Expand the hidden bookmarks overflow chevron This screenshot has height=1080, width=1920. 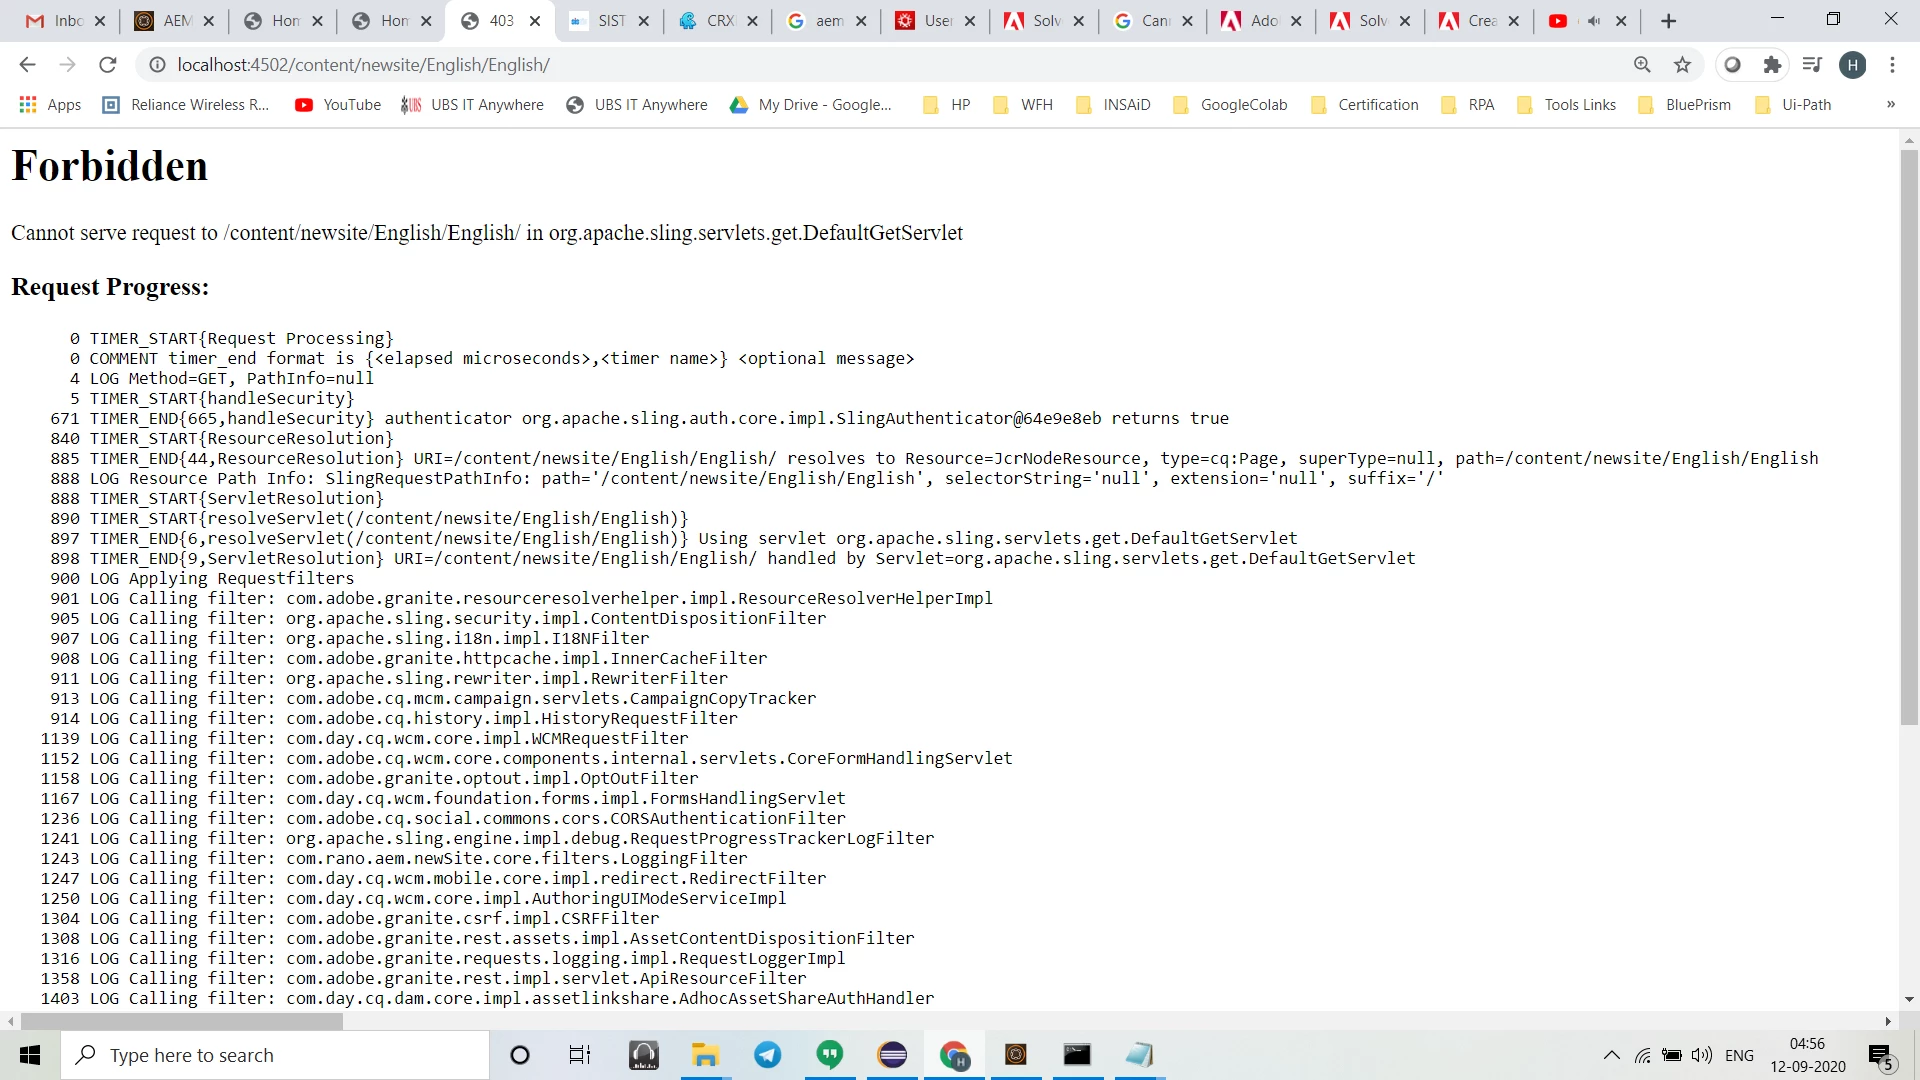[x=1890, y=104]
